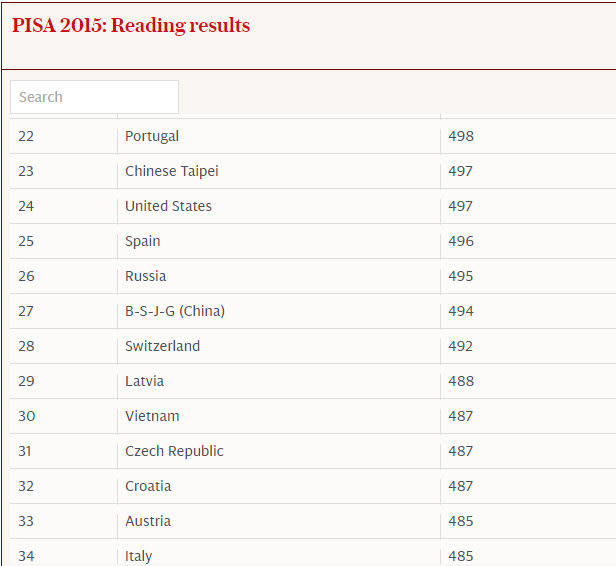Click rank number 27 cell
616x566 pixels.
(x=26, y=311)
